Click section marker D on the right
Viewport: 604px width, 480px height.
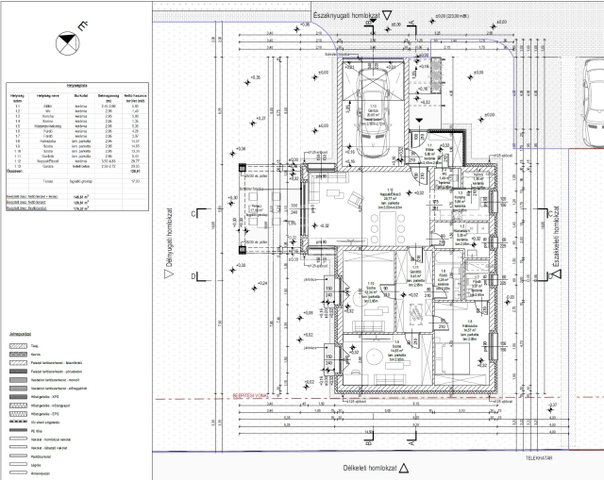pyautogui.click(x=546, y=276)
